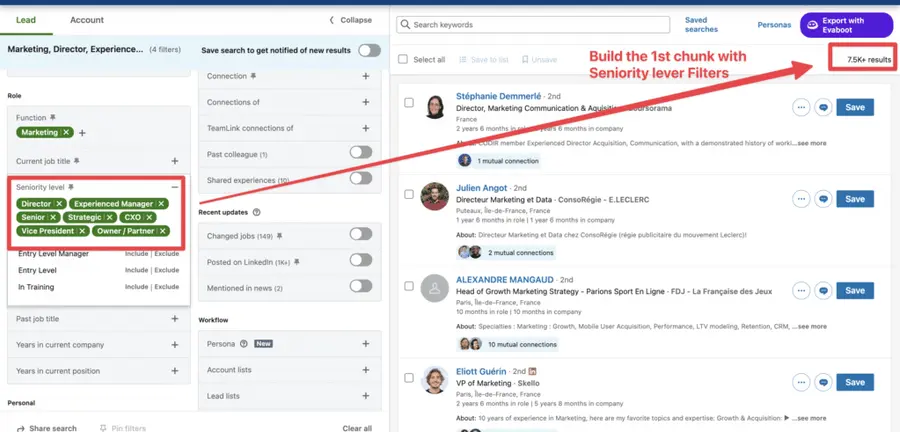Screen dimensions: 900x432
Task: Remove the Senior seniority chip
Action: point(53,217)
